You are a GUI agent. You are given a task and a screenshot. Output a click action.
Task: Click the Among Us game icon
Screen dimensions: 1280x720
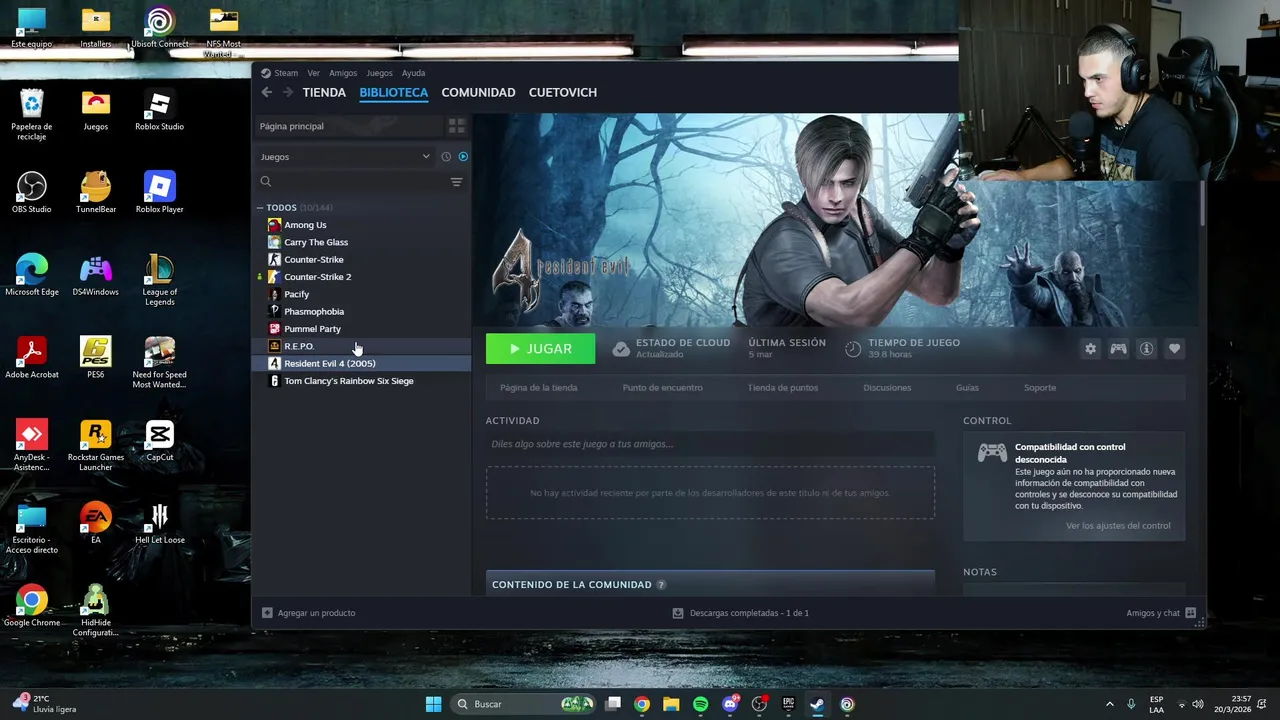click(x=274, y=225)
